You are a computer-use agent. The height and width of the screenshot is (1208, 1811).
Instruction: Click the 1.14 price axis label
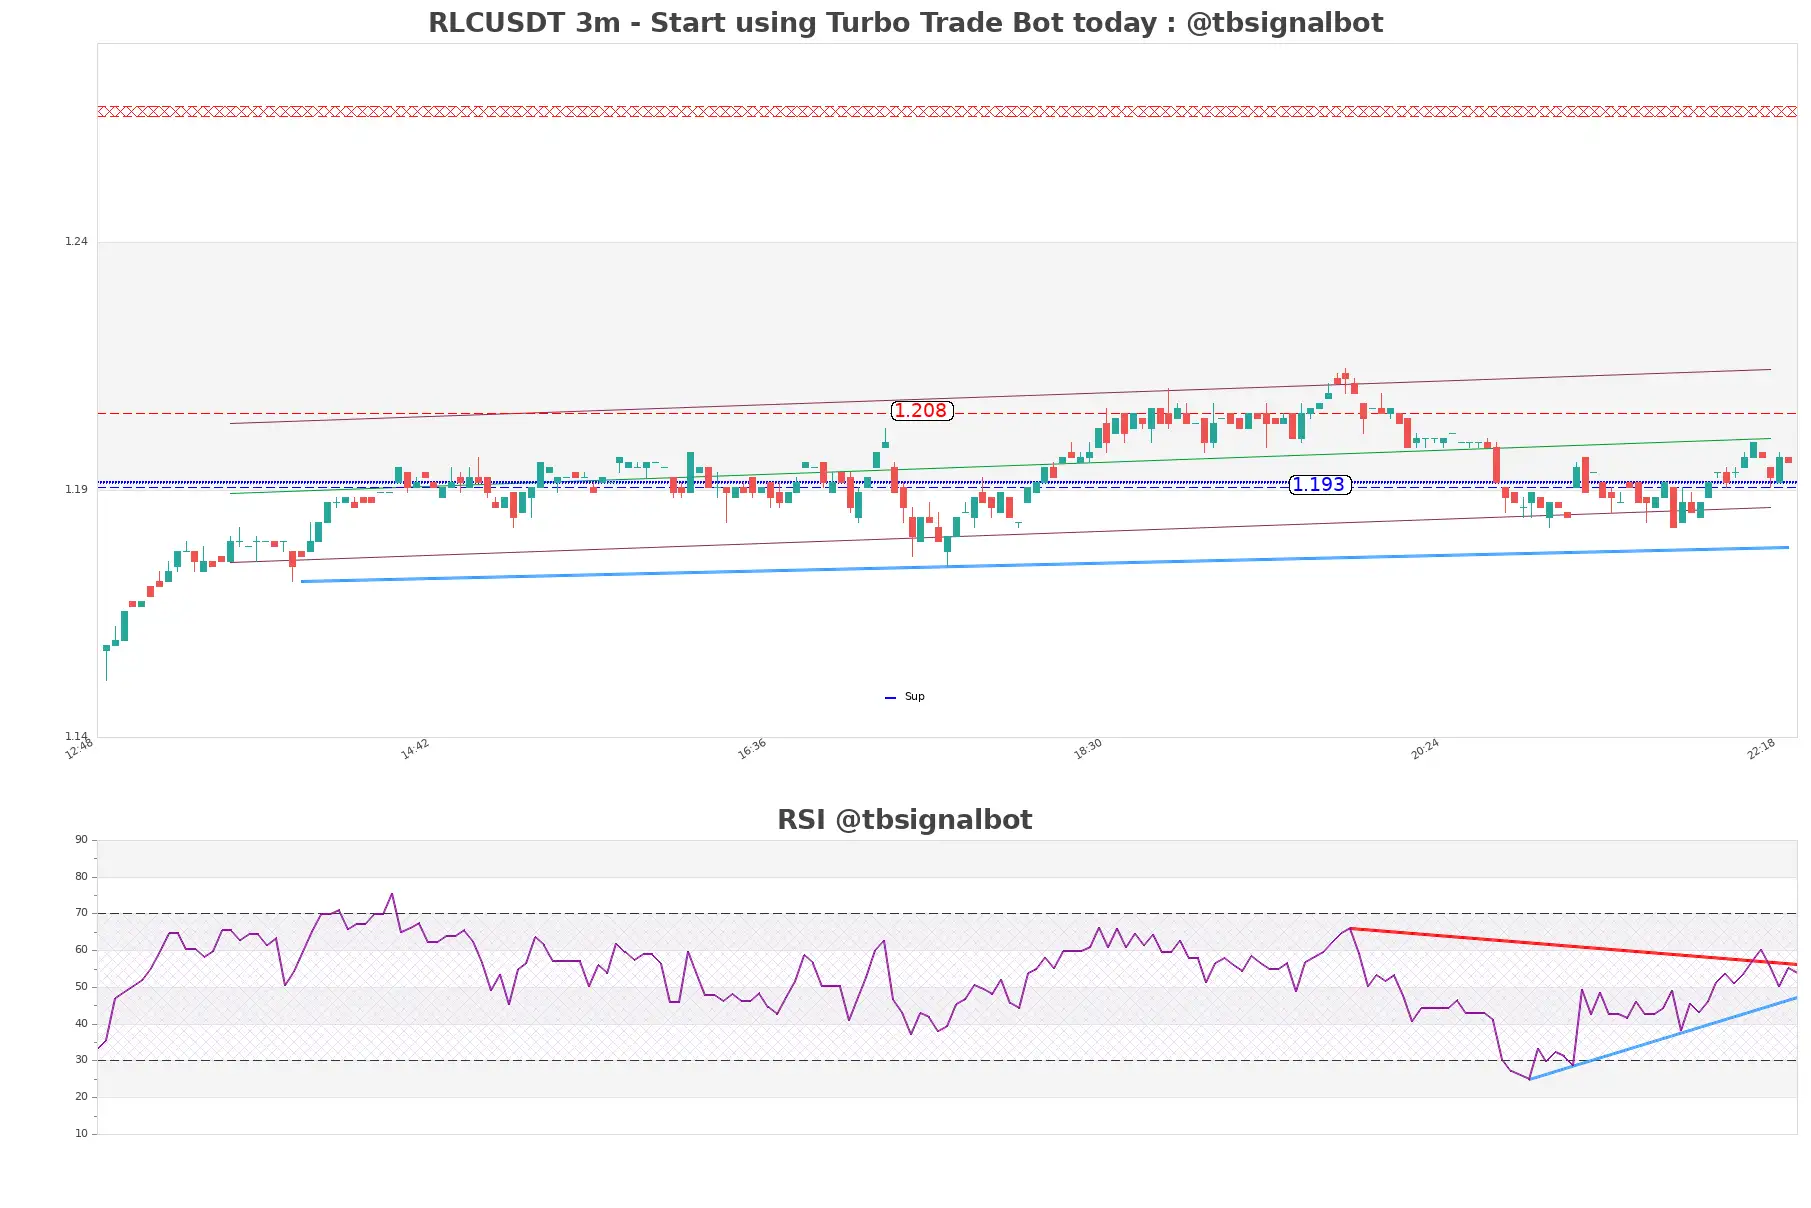(x=76, y=736)
